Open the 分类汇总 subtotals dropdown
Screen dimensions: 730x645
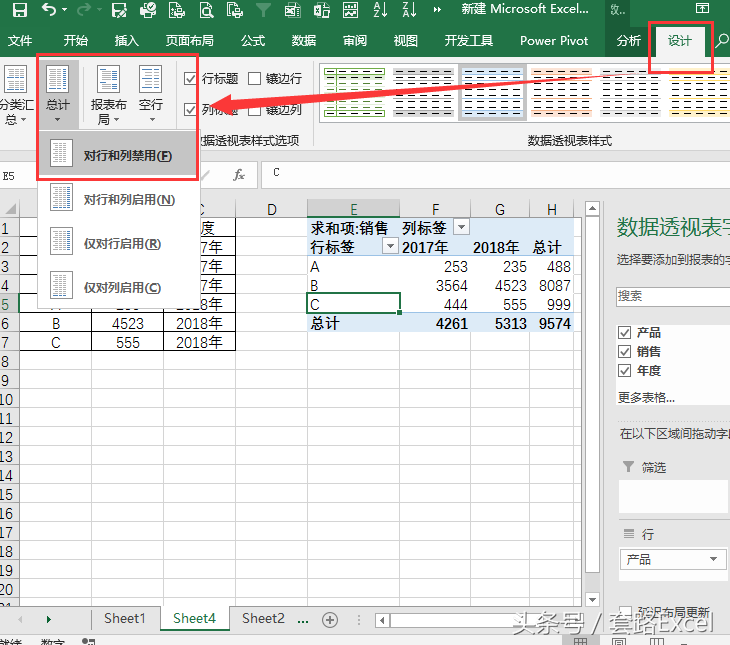tap(15, 95)
